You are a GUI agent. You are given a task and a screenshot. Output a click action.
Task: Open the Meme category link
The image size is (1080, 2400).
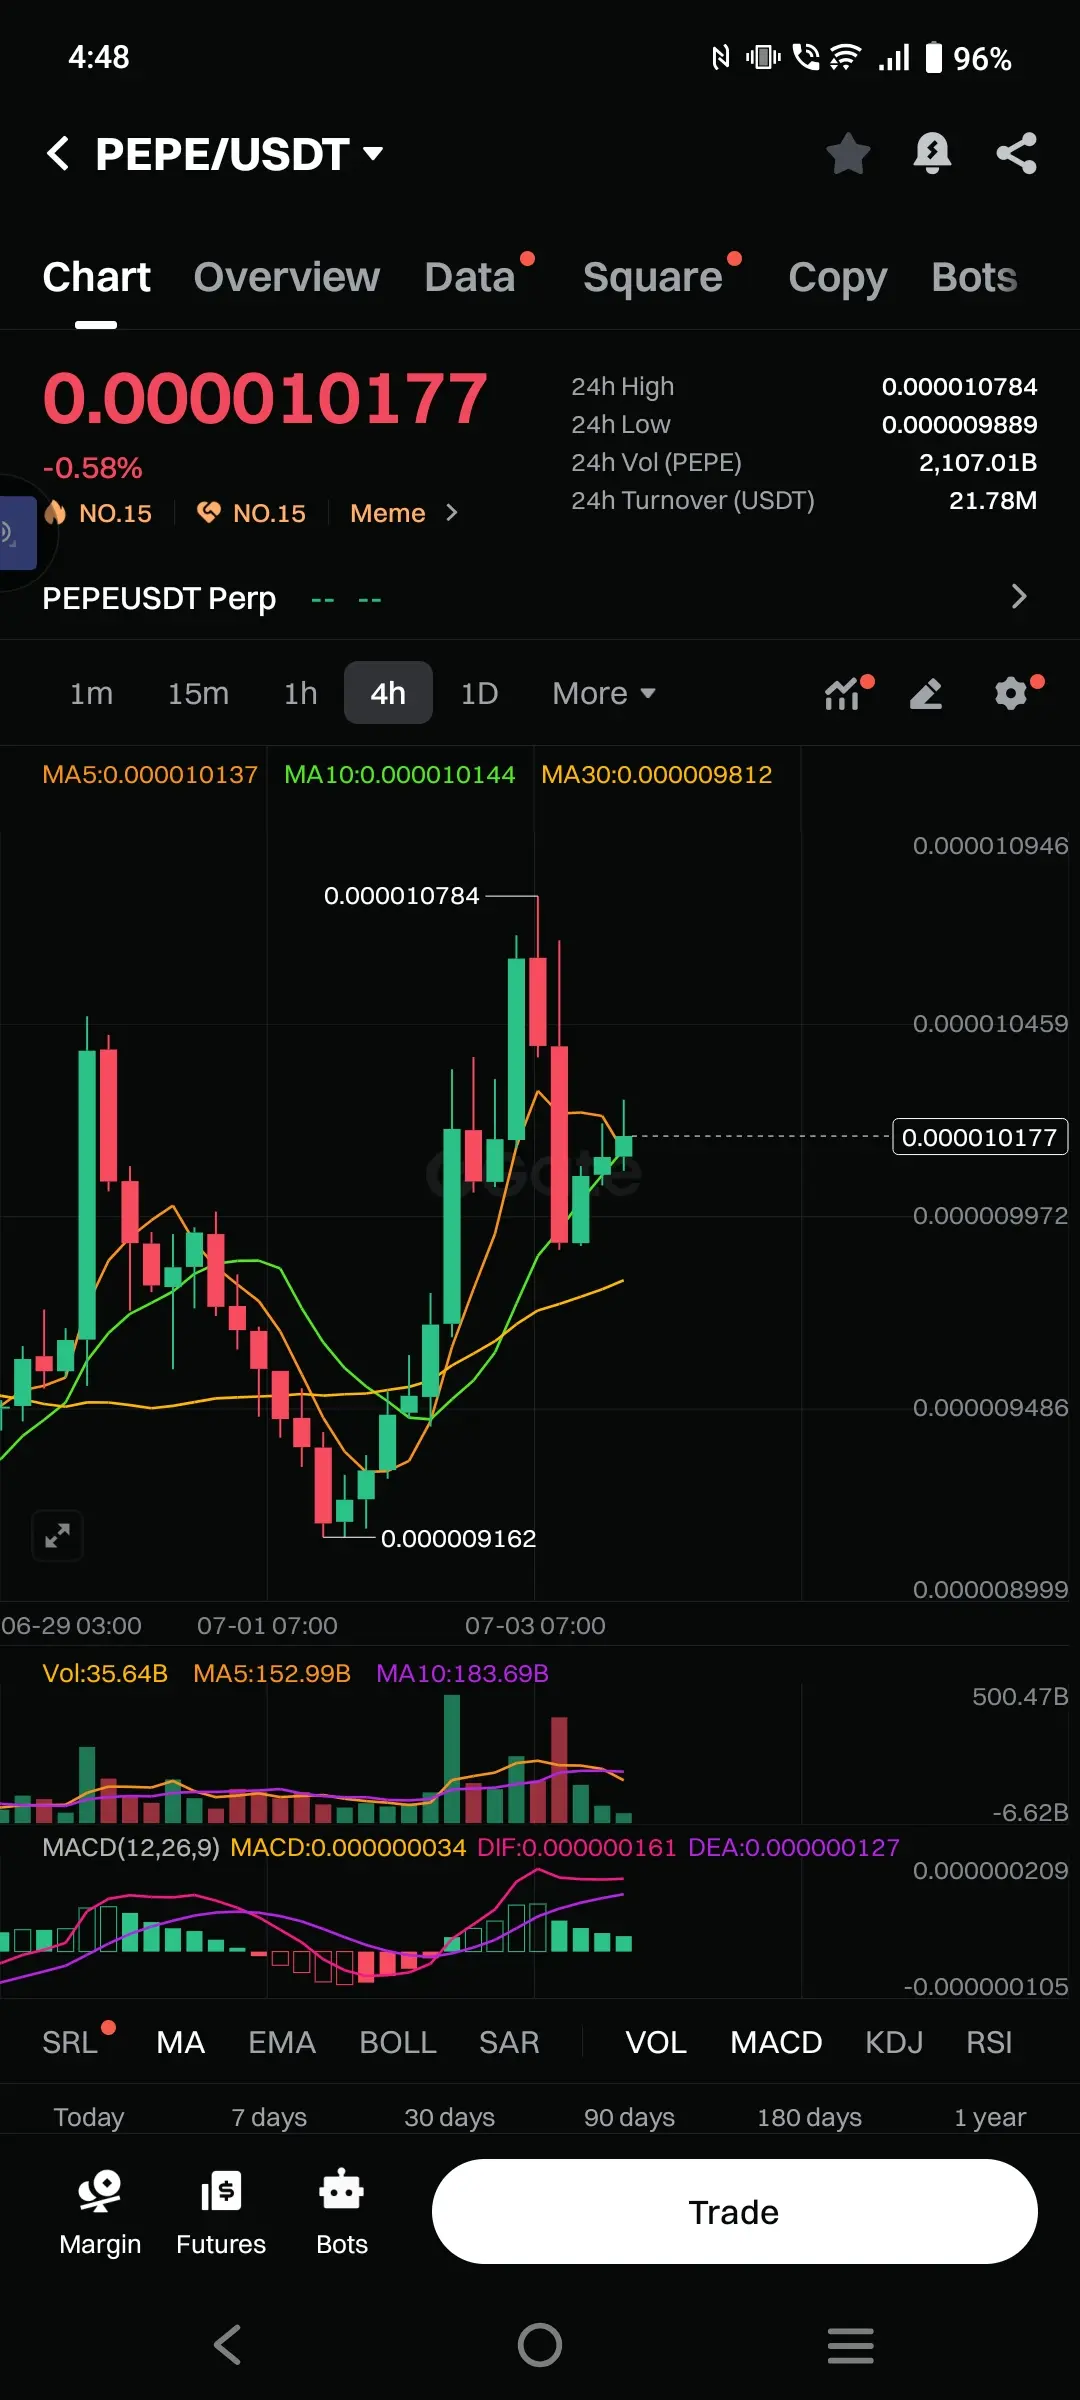tap(404, 513)
